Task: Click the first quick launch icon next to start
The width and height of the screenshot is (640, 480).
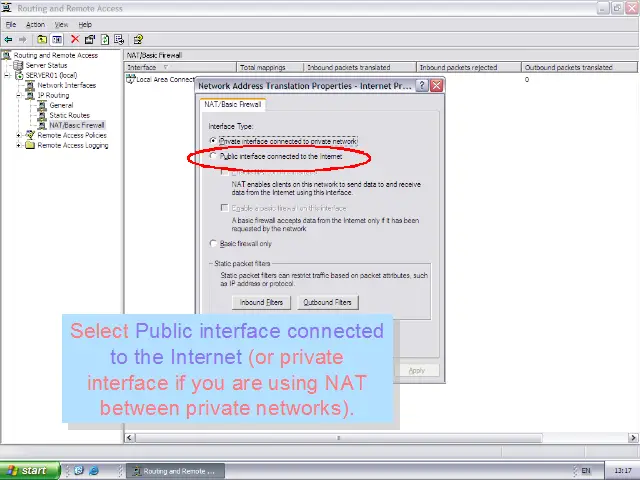Action: click(x=79, y=471)
